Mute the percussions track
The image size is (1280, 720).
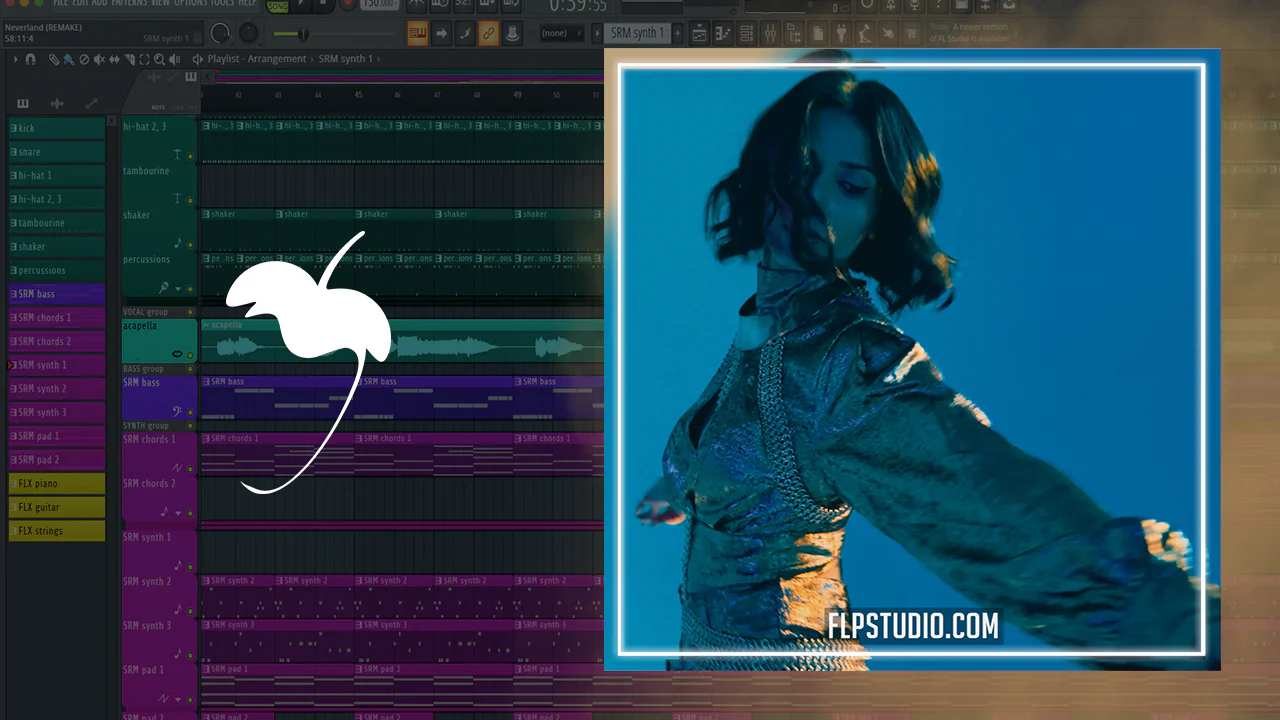190,289
